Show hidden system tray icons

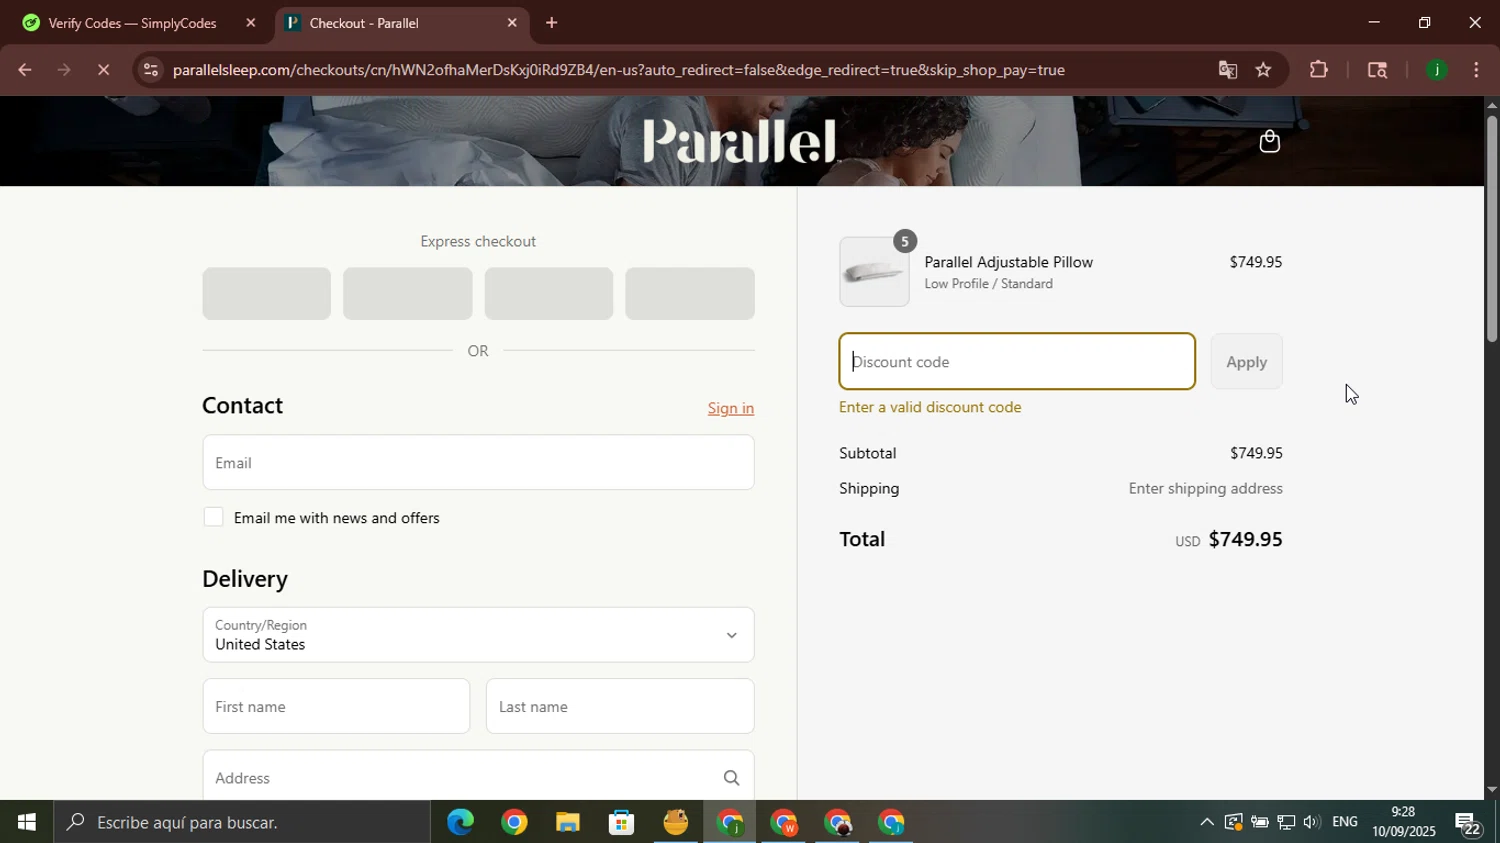point(1207,822)
